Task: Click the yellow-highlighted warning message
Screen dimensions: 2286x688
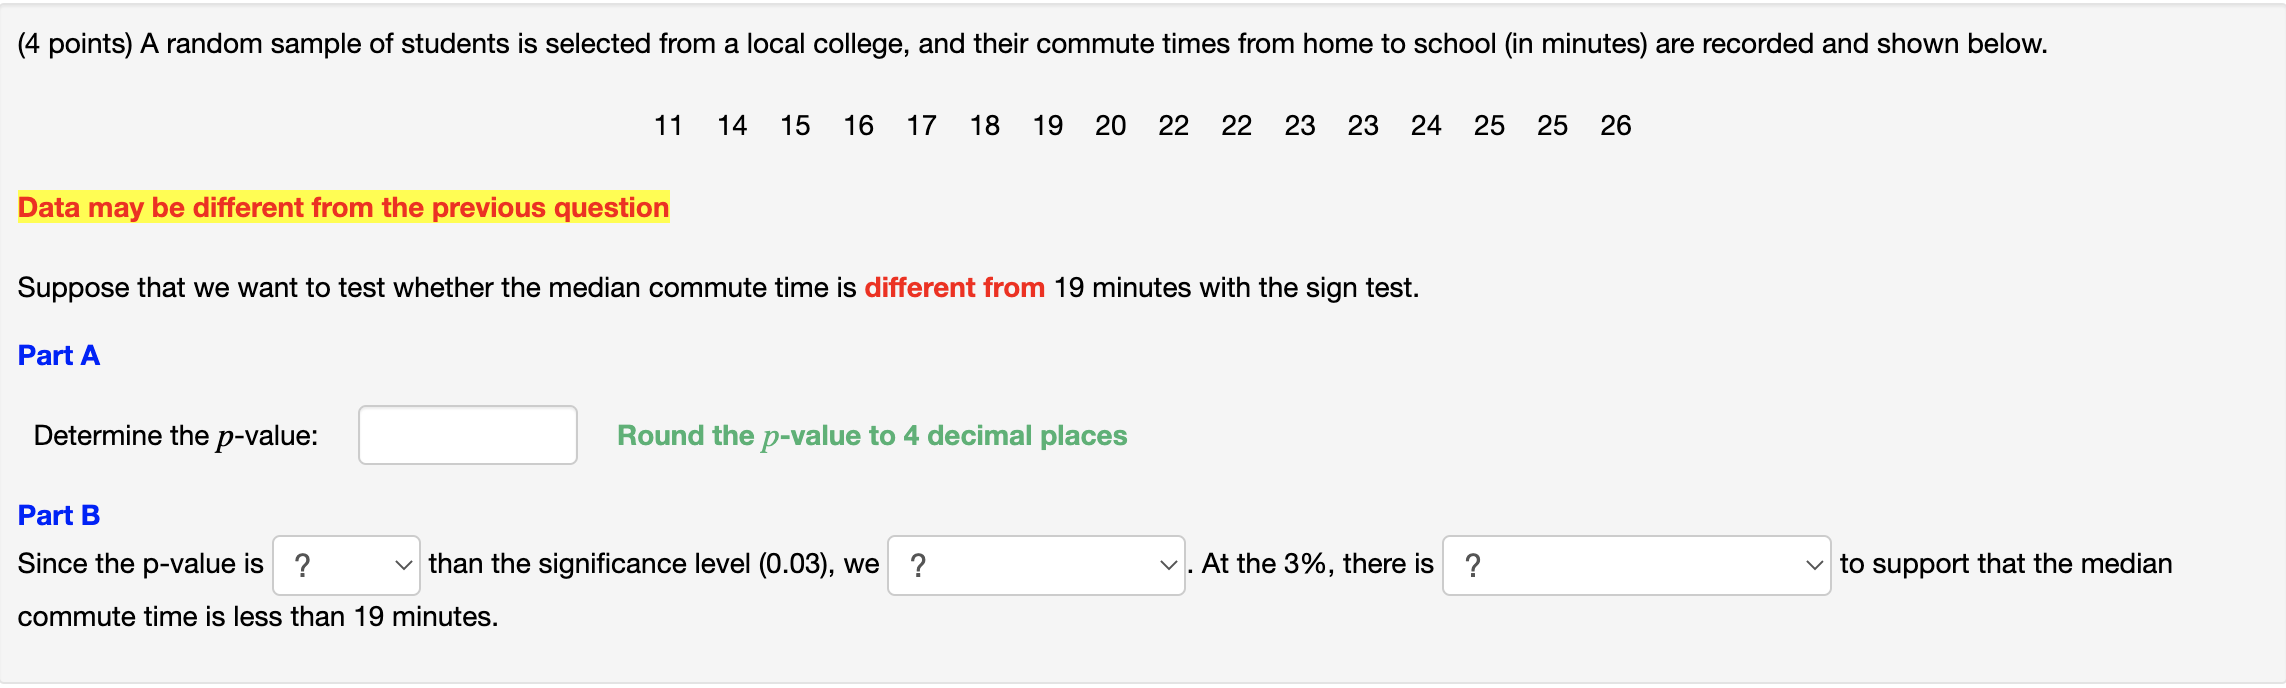Action: 343,207
